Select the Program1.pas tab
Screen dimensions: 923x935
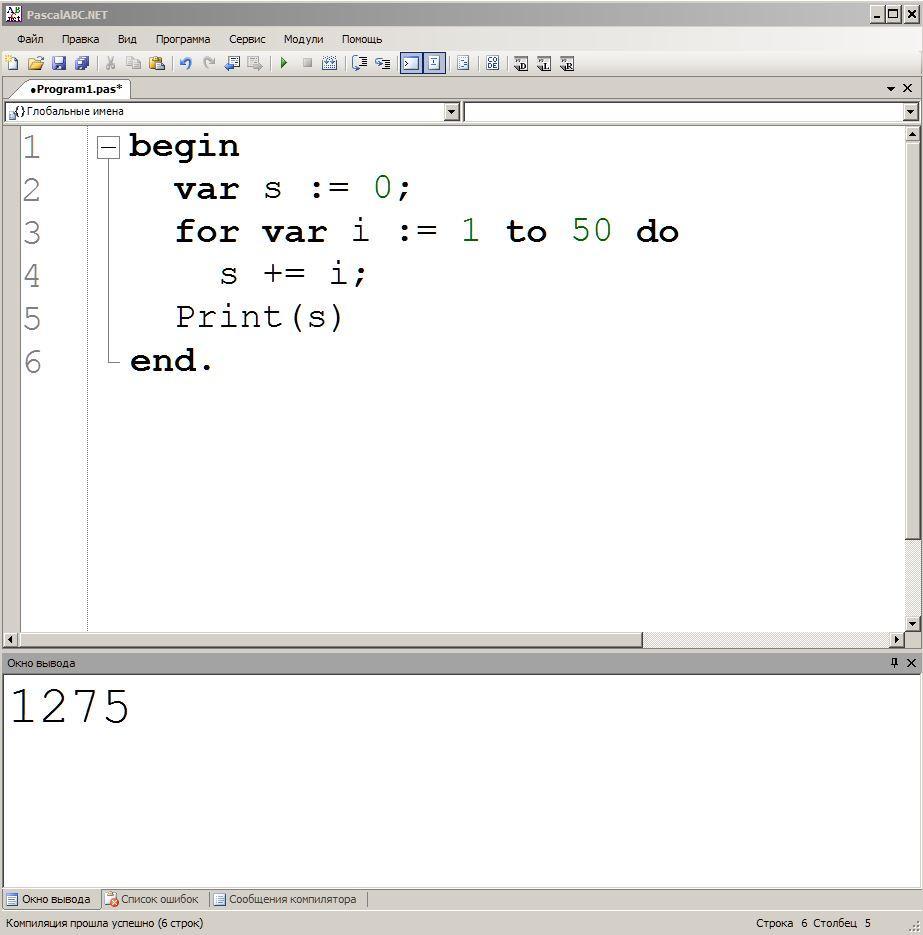76,89
